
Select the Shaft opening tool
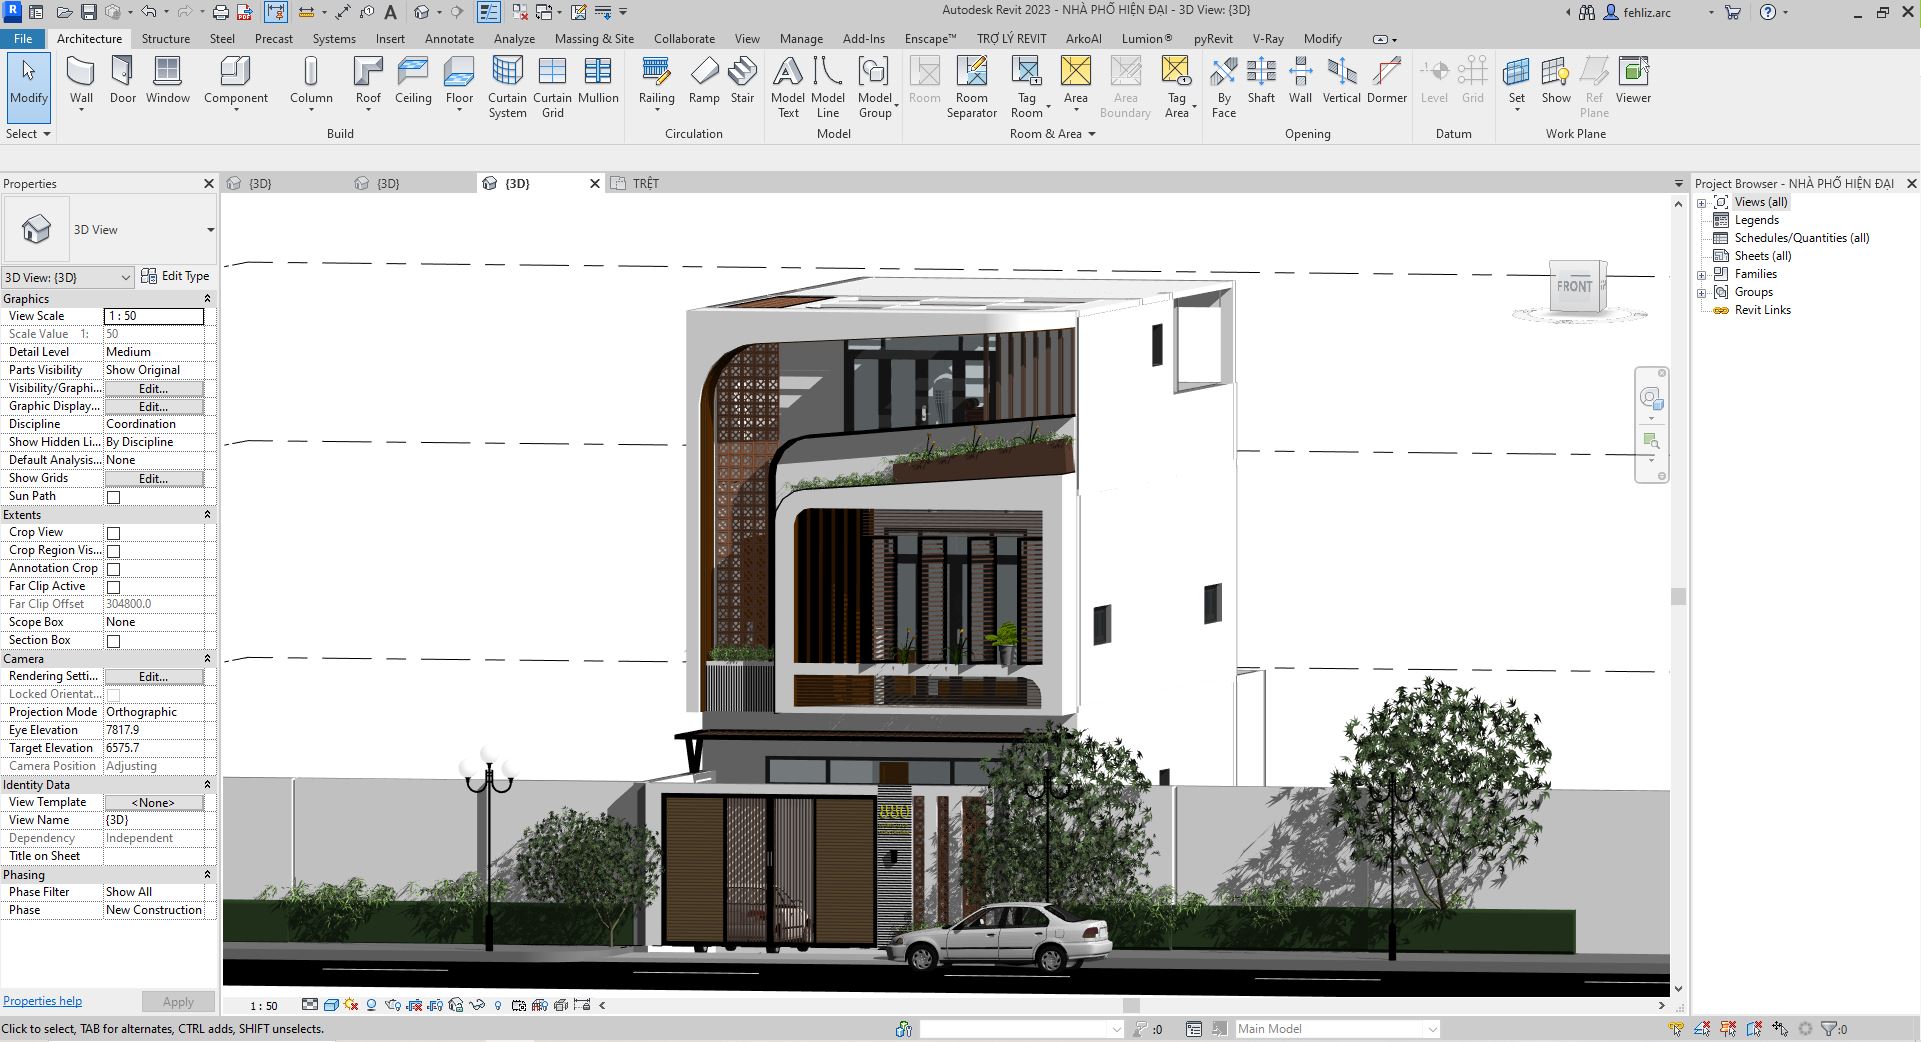[x=1261, y=73]
